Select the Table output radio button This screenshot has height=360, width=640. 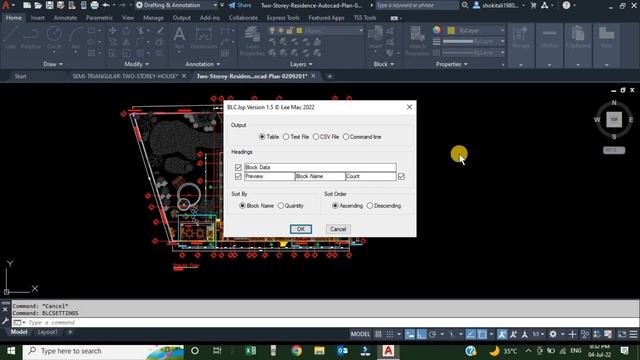pyautogui.click(x=262, y=137)
